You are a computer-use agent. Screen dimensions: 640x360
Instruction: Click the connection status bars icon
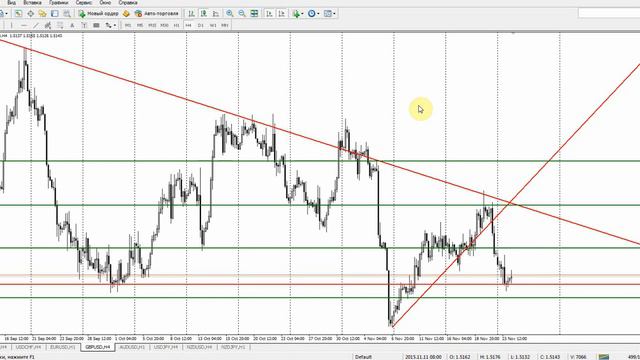coord(604,357)
